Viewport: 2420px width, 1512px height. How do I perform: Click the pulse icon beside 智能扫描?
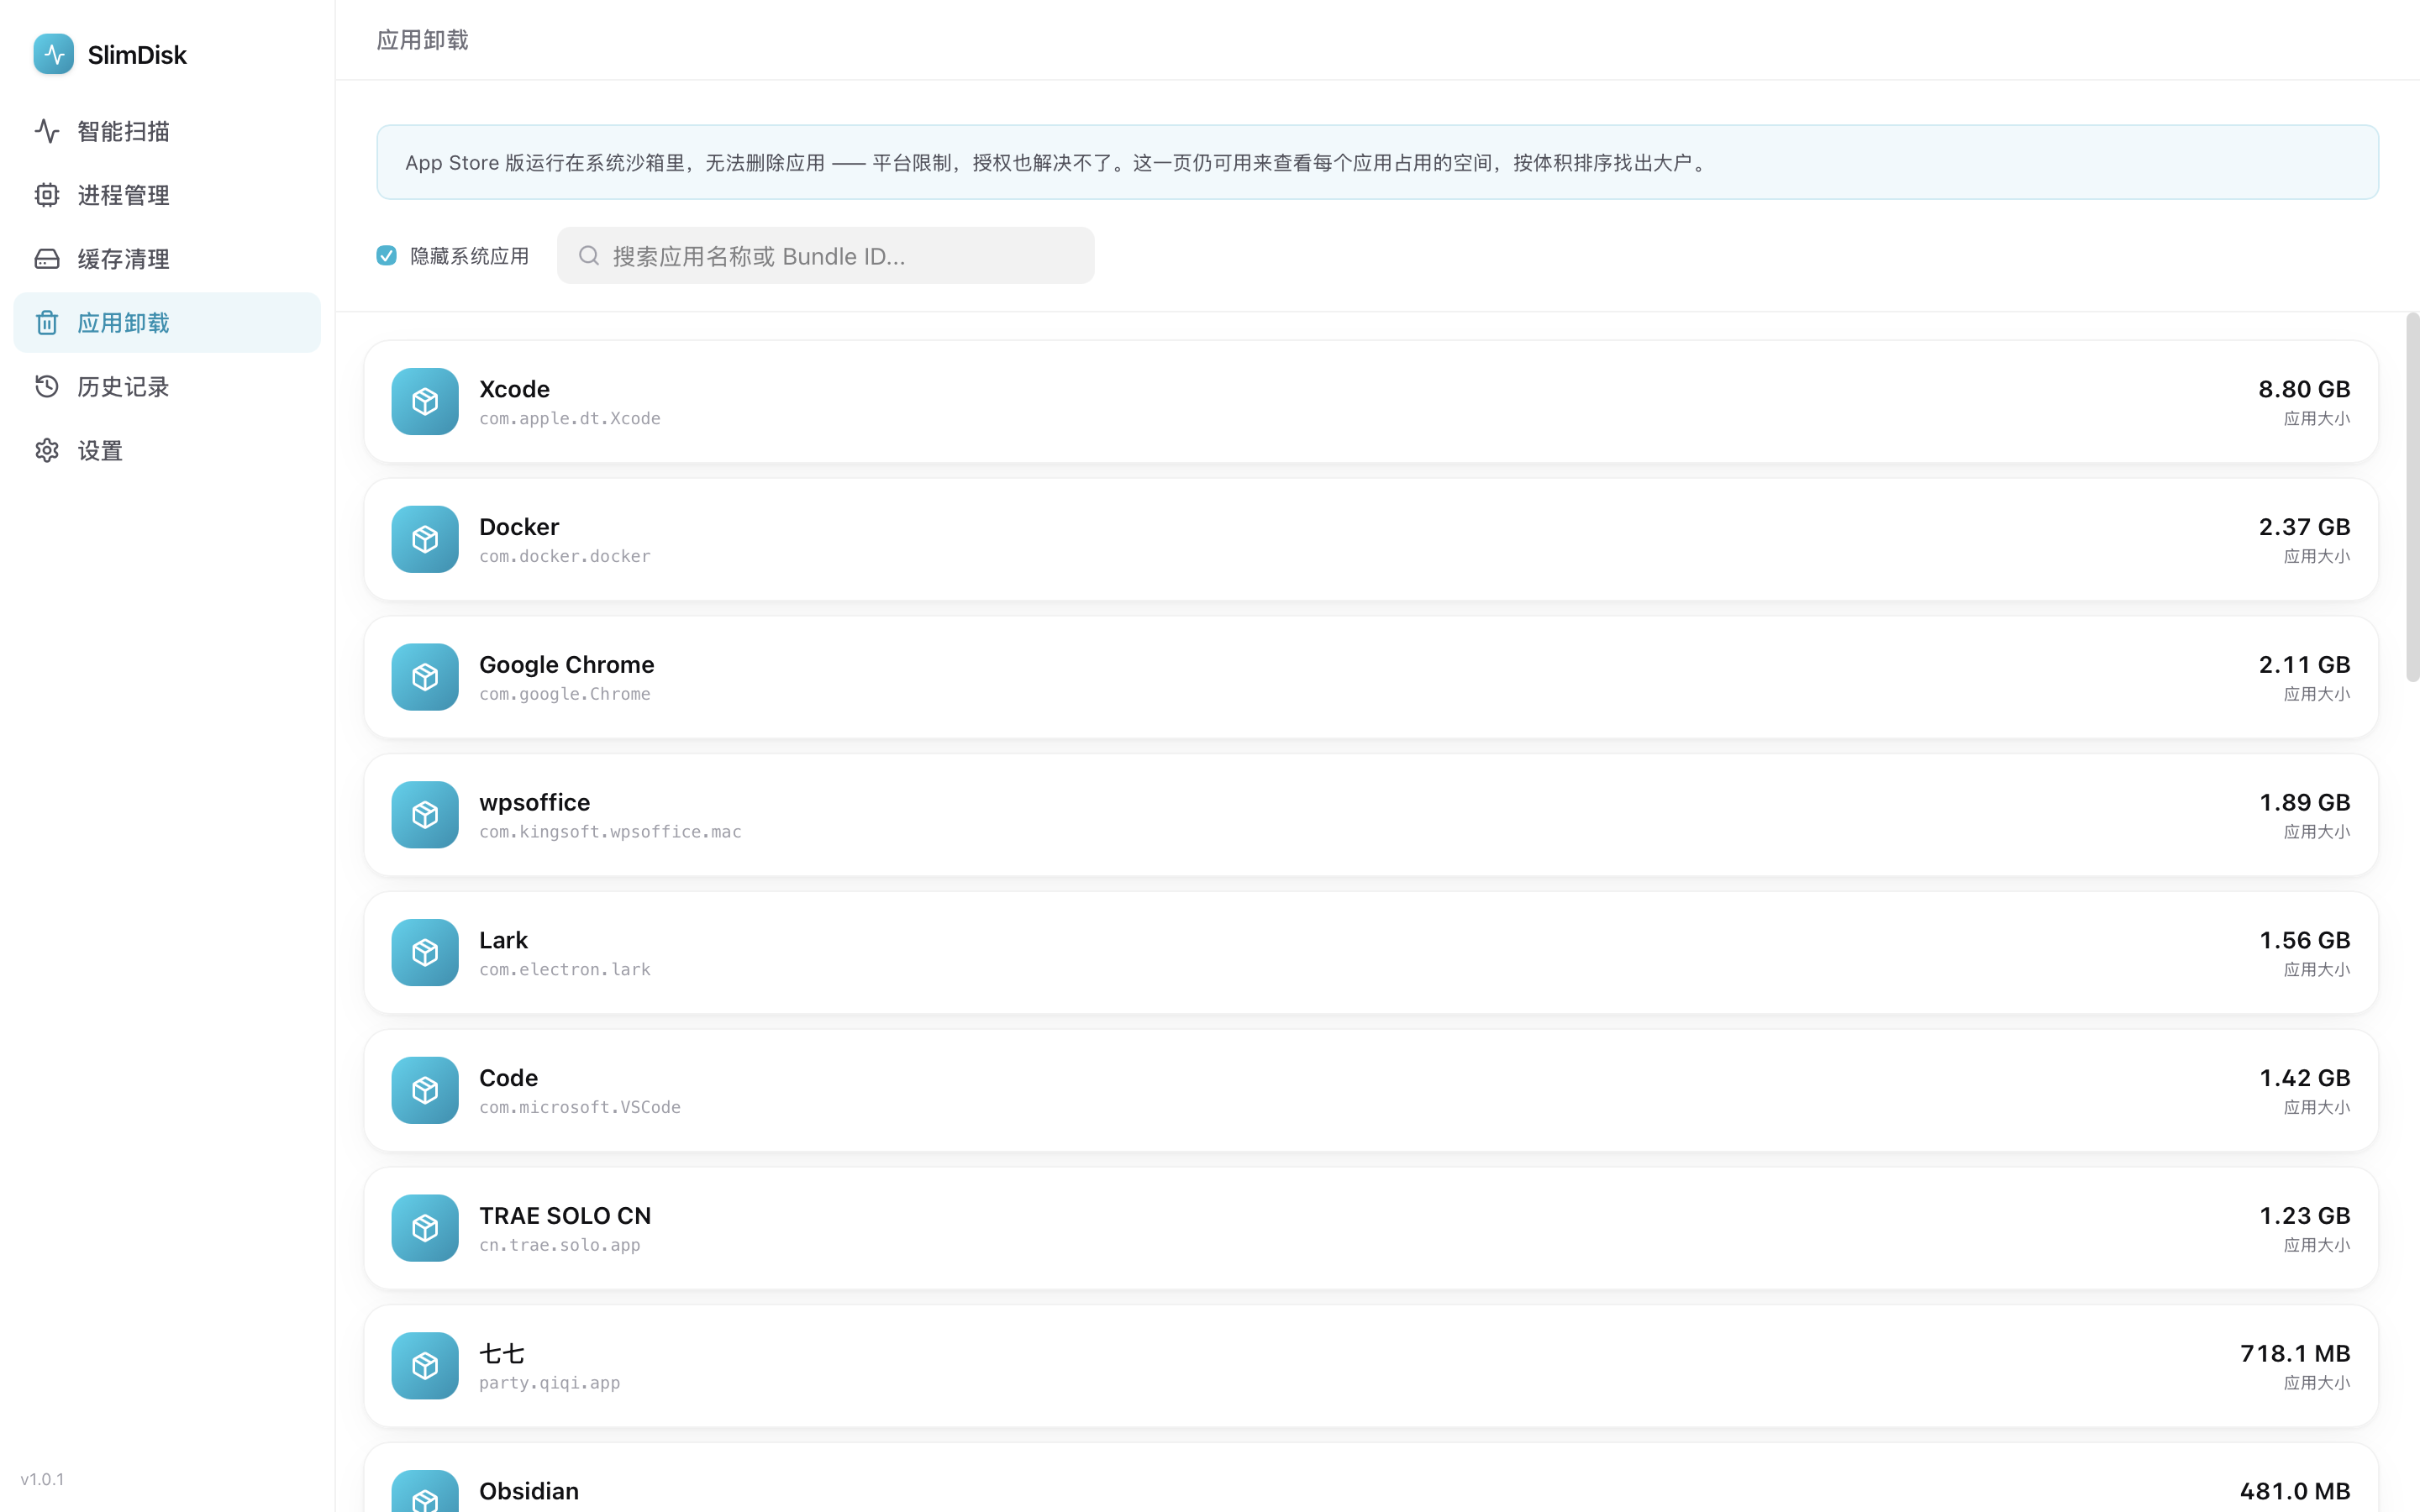pyautogui.click(x=47, y=131)
